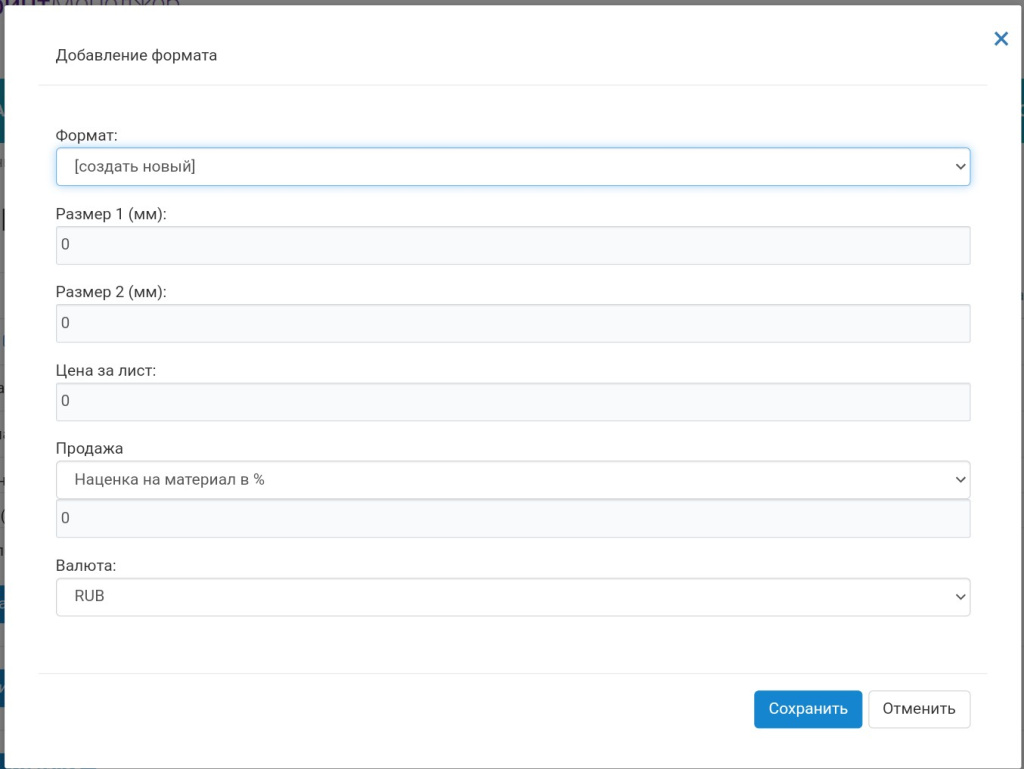Viewport: 1024px width, 769px height.
Task: Focus the Размер 1 (мм) input field
Action: pos(512,245)
